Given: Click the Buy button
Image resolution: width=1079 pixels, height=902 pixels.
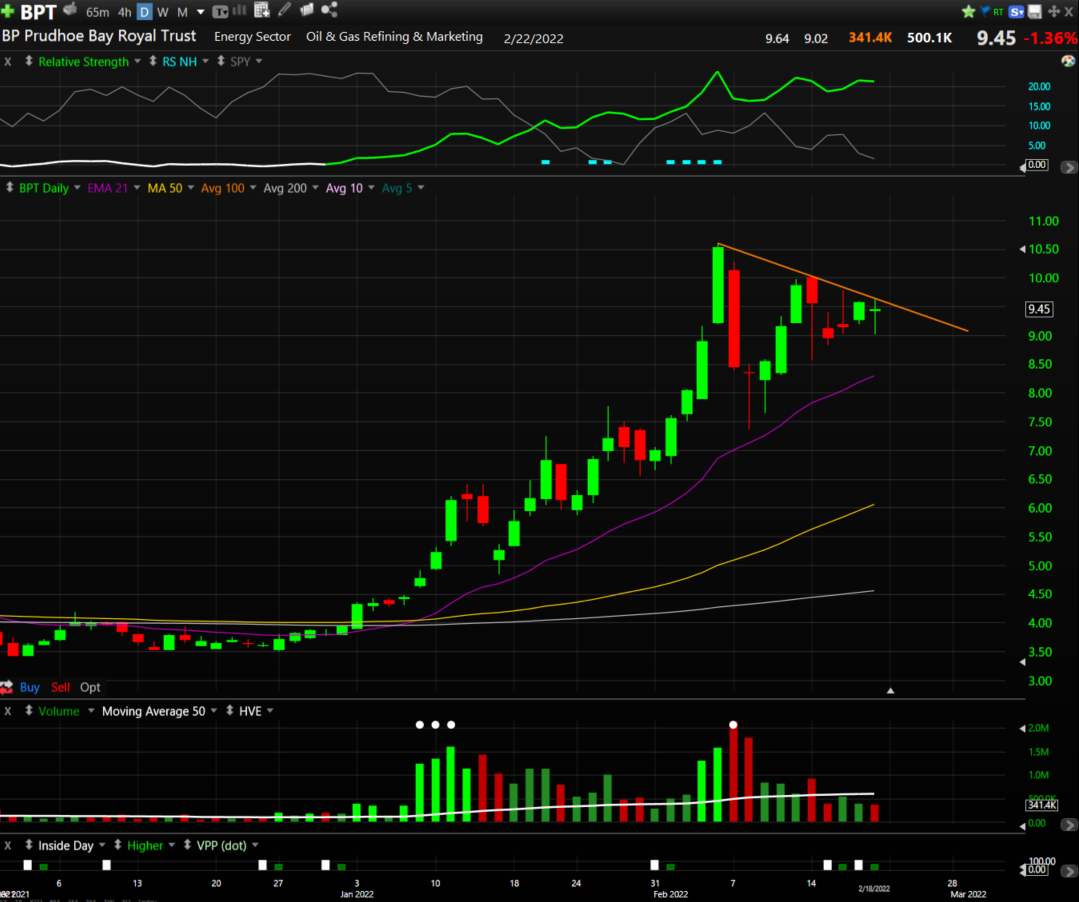Looking at the screenshot, I should click(x=30, y=687).
